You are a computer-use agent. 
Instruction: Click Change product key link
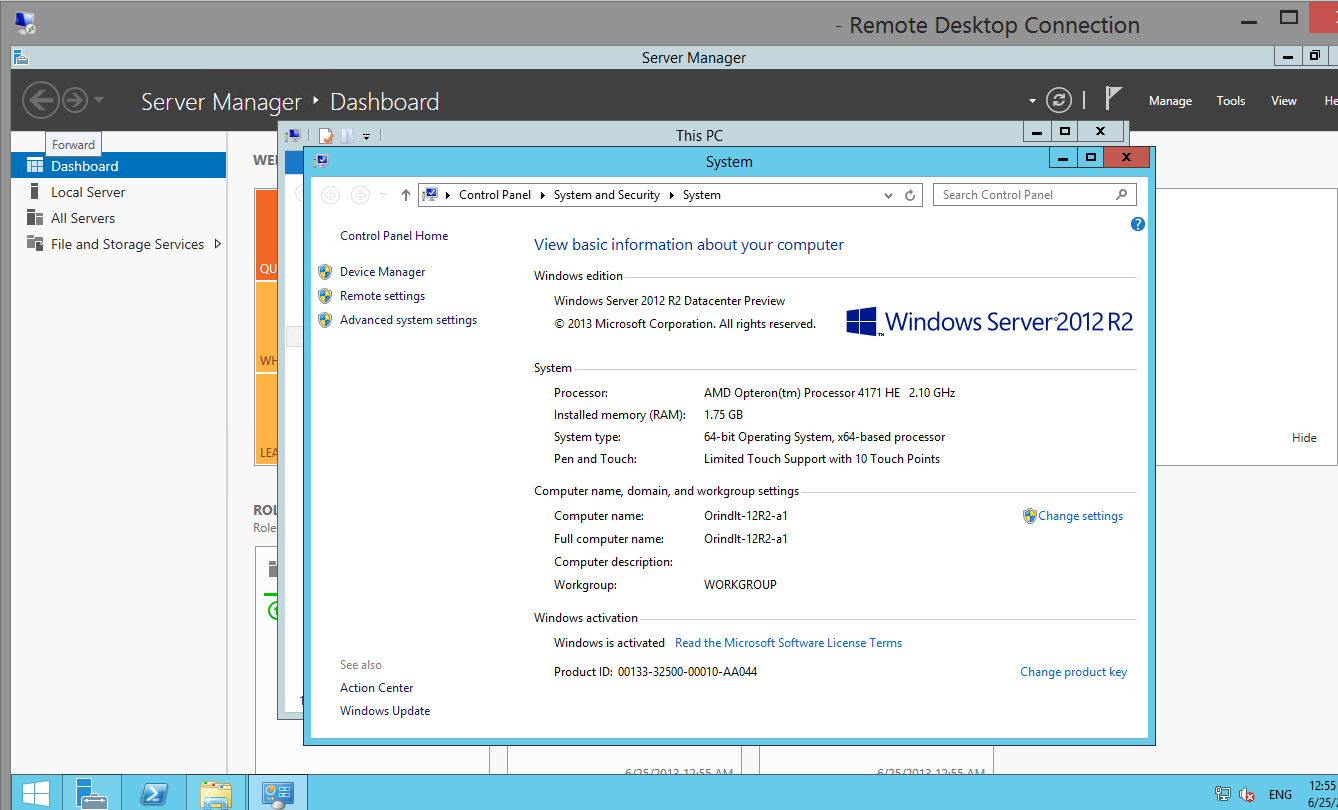(1073, 672)
